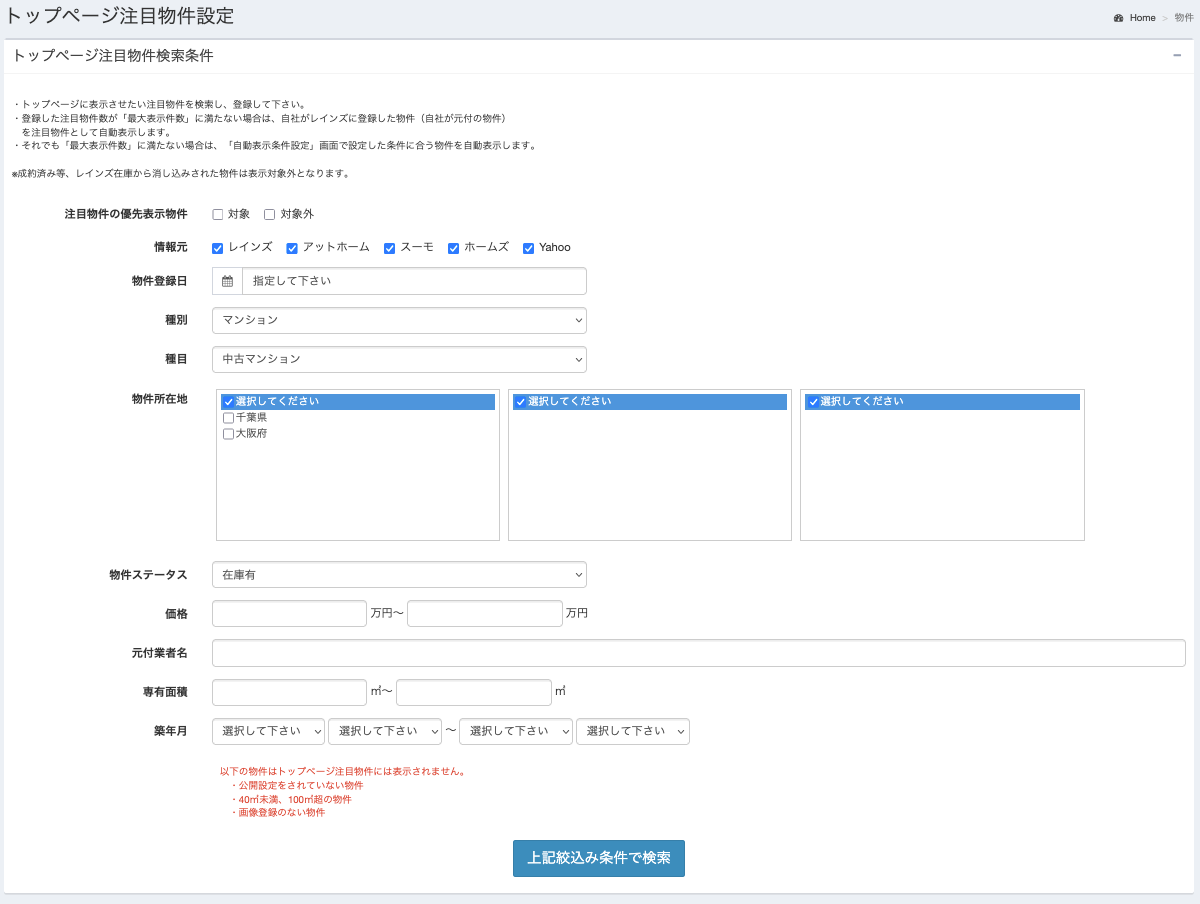Click the 注目物件の優先表示物件 label
The image size is (1200, 904).
coord(126,214)
